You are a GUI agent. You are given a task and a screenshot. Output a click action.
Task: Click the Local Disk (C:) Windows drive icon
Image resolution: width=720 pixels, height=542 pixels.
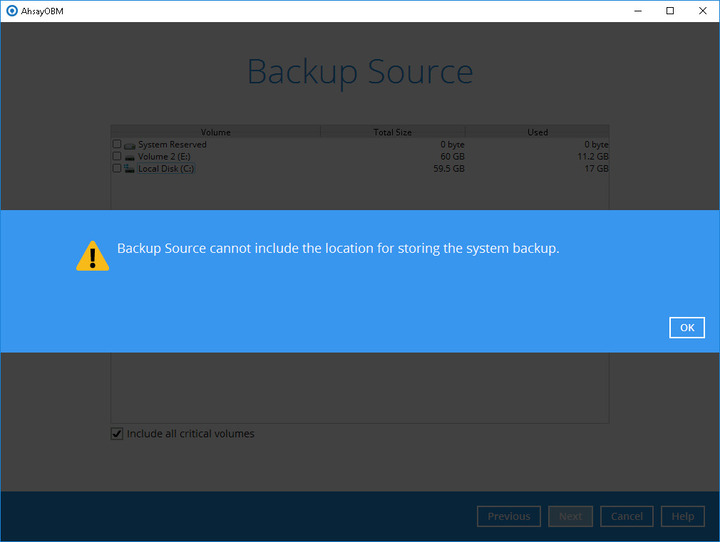129,169
